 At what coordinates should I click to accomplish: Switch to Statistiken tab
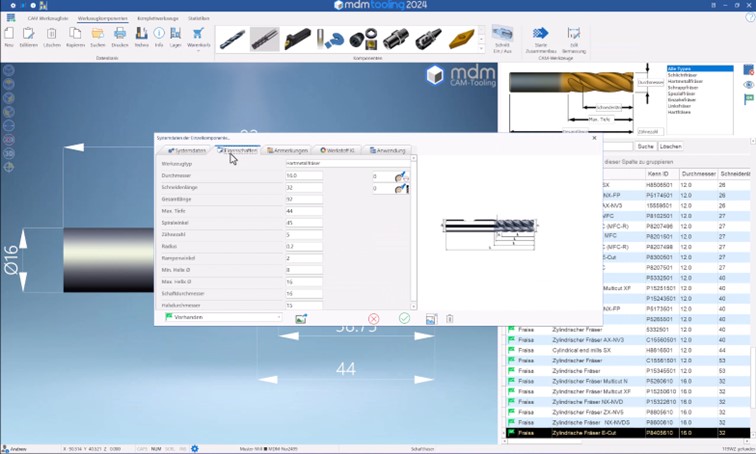[199, 18]
